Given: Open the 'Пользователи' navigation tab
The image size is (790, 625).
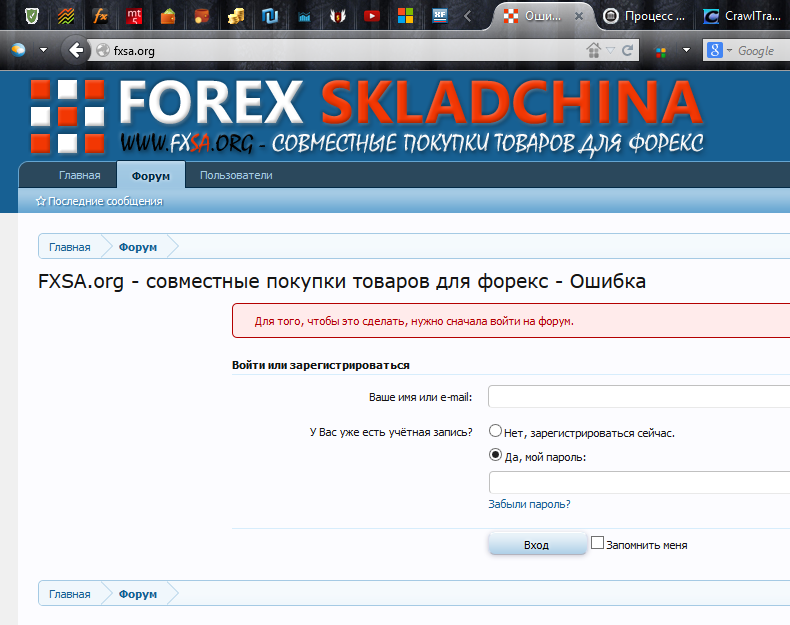Looking at the screenshot, I should pyautogui.click(x=236, y=175).
